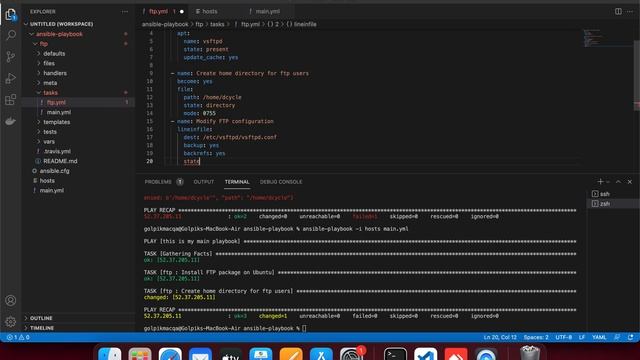Open the Explorer view in activity bar
This screenshot has width=640, height=360.
tap(11, 15)
